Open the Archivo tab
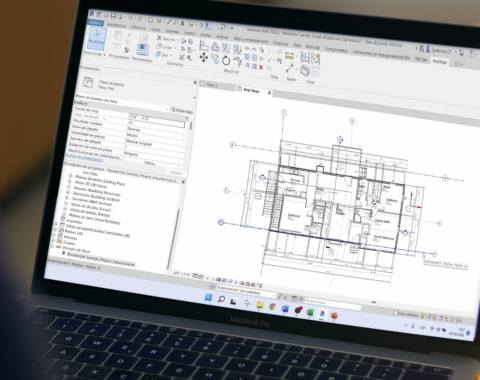This screenshot has height=380, width=480. [95, 23]
